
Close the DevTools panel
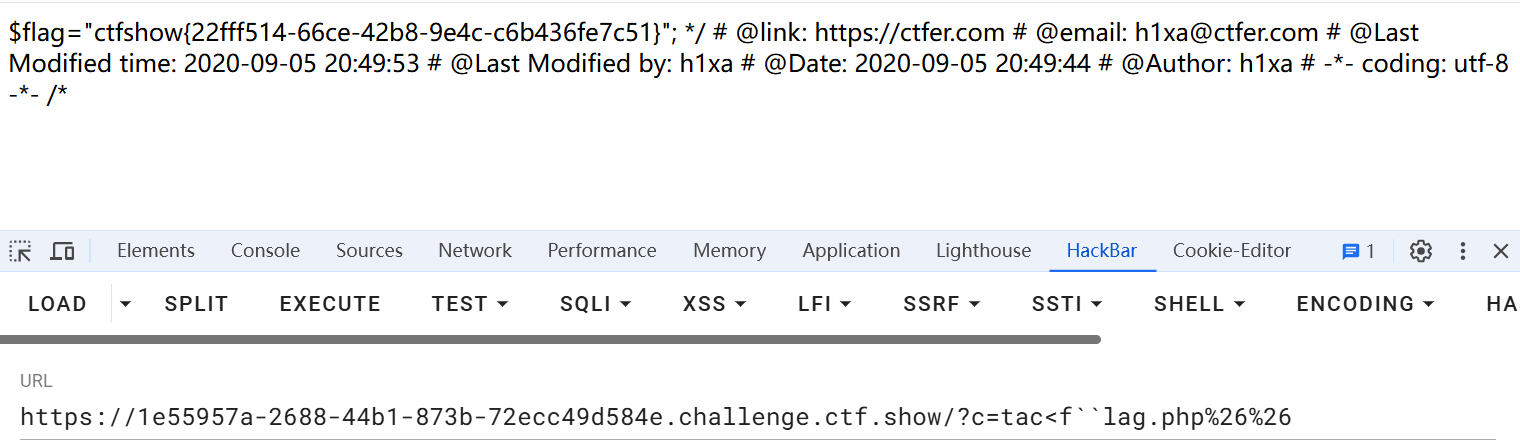pos(1501,251)
